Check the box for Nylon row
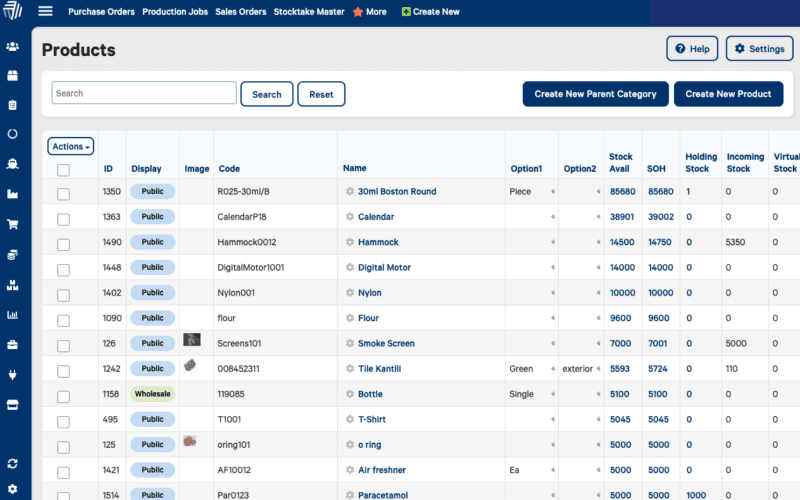The height and width of the screenshot is (500, 800). click(x=63, y=295)
